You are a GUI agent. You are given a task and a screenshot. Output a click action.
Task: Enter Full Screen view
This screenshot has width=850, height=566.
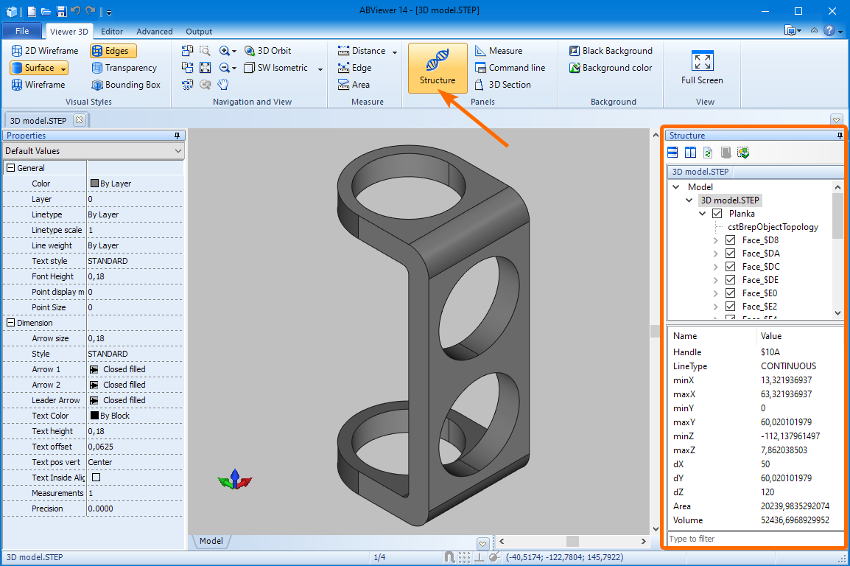click(x=703, y=68)
